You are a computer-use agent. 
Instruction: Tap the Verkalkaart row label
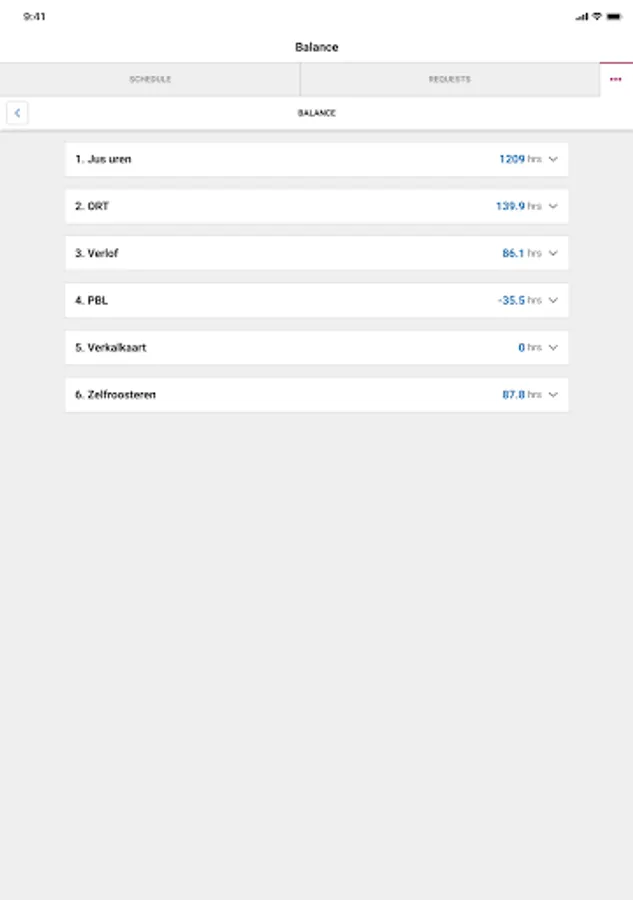click(111, 347)
